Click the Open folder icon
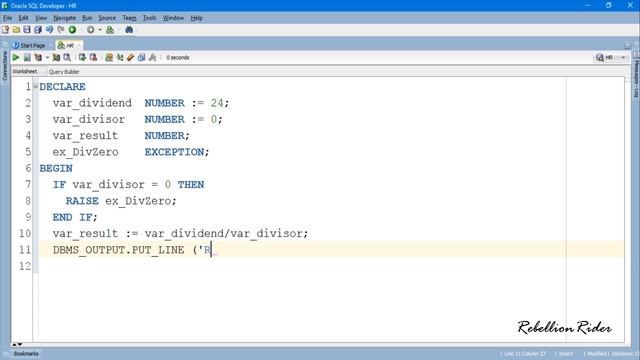 click(x=16, y=29)
